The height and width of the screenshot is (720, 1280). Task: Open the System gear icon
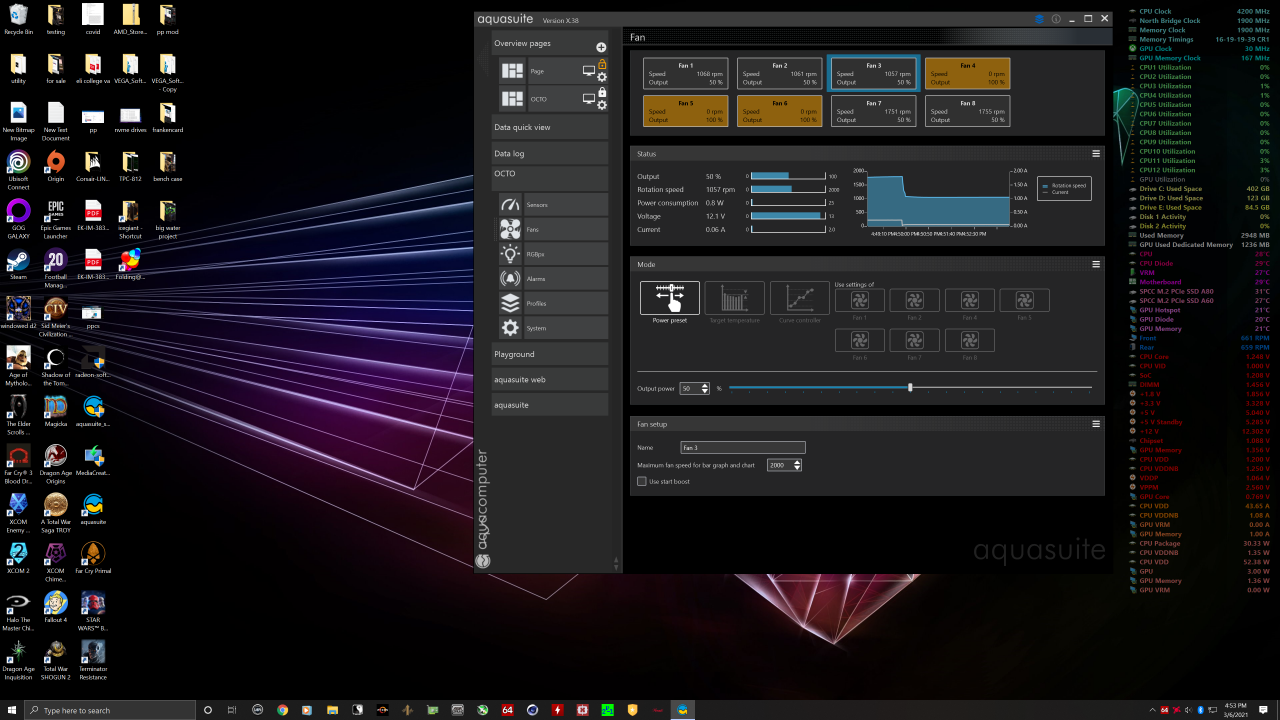(x=510, y=328)
